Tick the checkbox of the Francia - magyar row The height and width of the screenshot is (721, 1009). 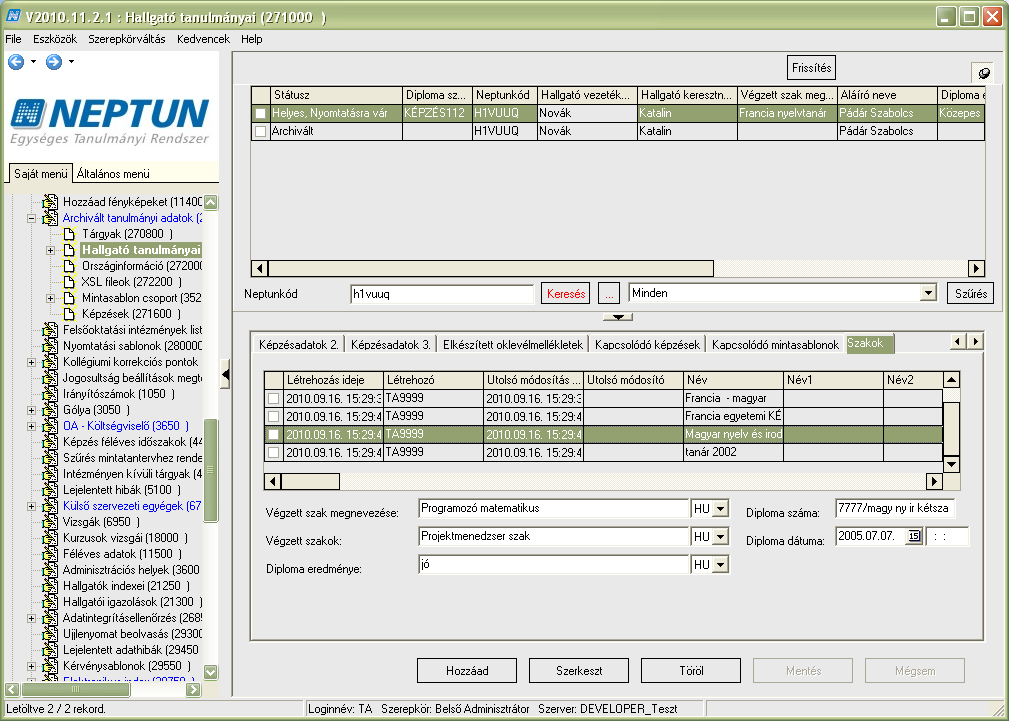pos(273,398)
